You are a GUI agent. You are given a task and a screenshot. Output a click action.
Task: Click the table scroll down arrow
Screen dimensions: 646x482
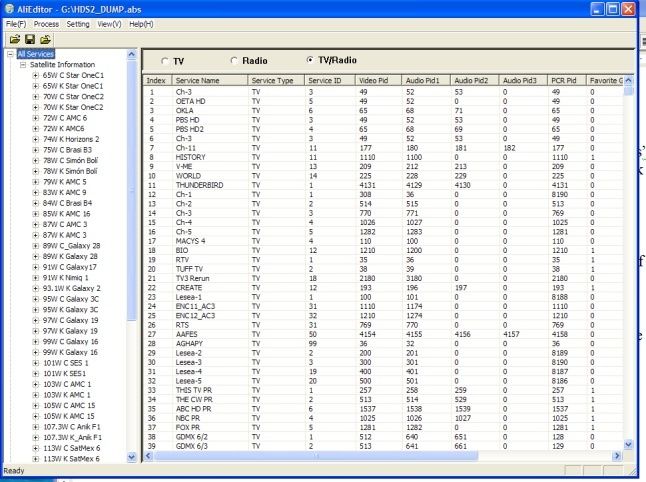pyautogui.click(x=628, y=445)
